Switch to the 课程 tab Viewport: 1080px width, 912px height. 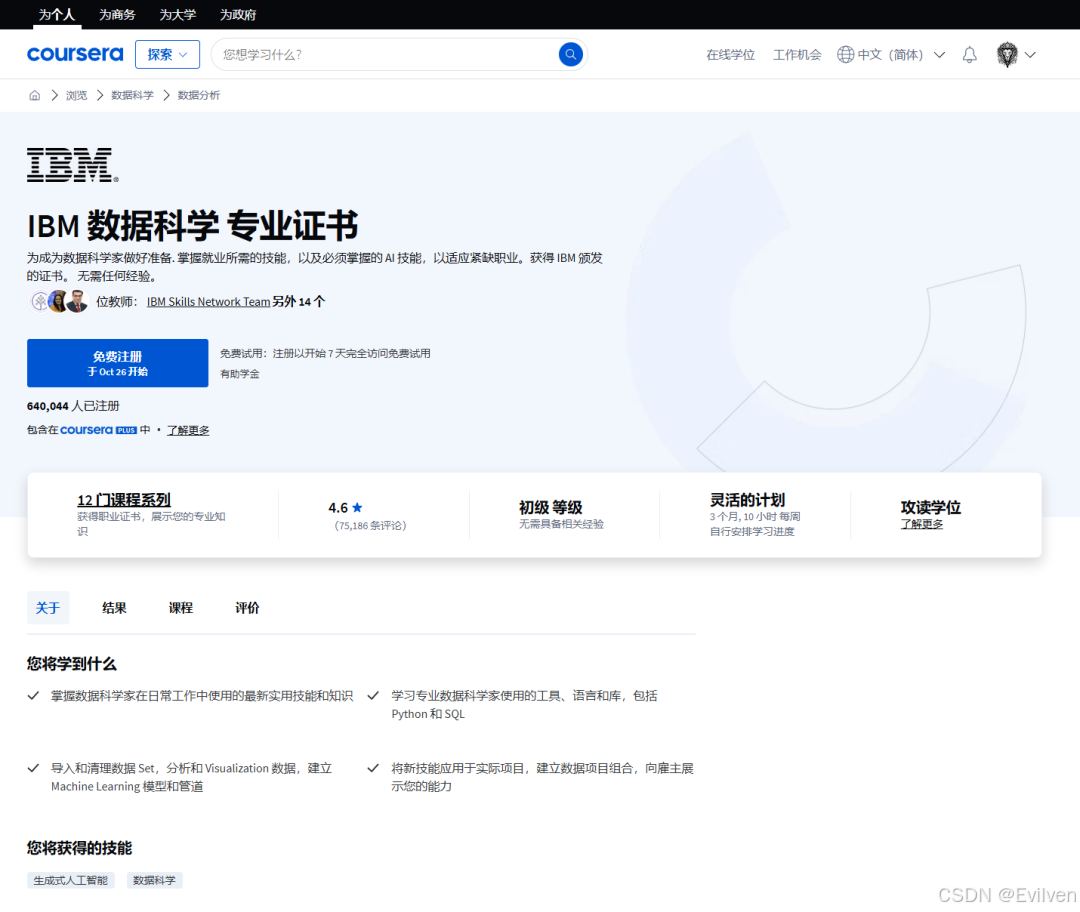[180, 608]
